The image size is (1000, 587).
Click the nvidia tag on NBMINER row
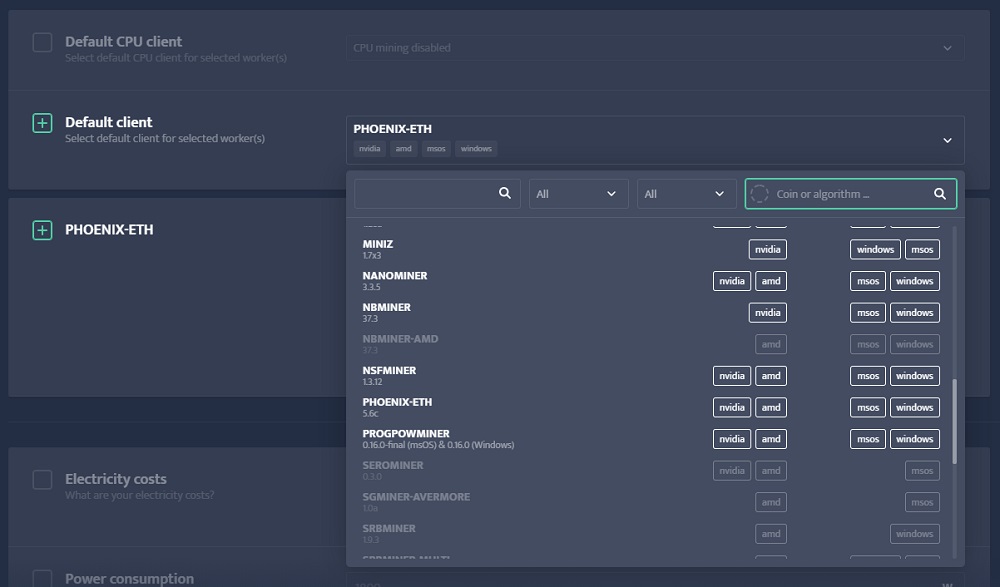click(768, 313)
